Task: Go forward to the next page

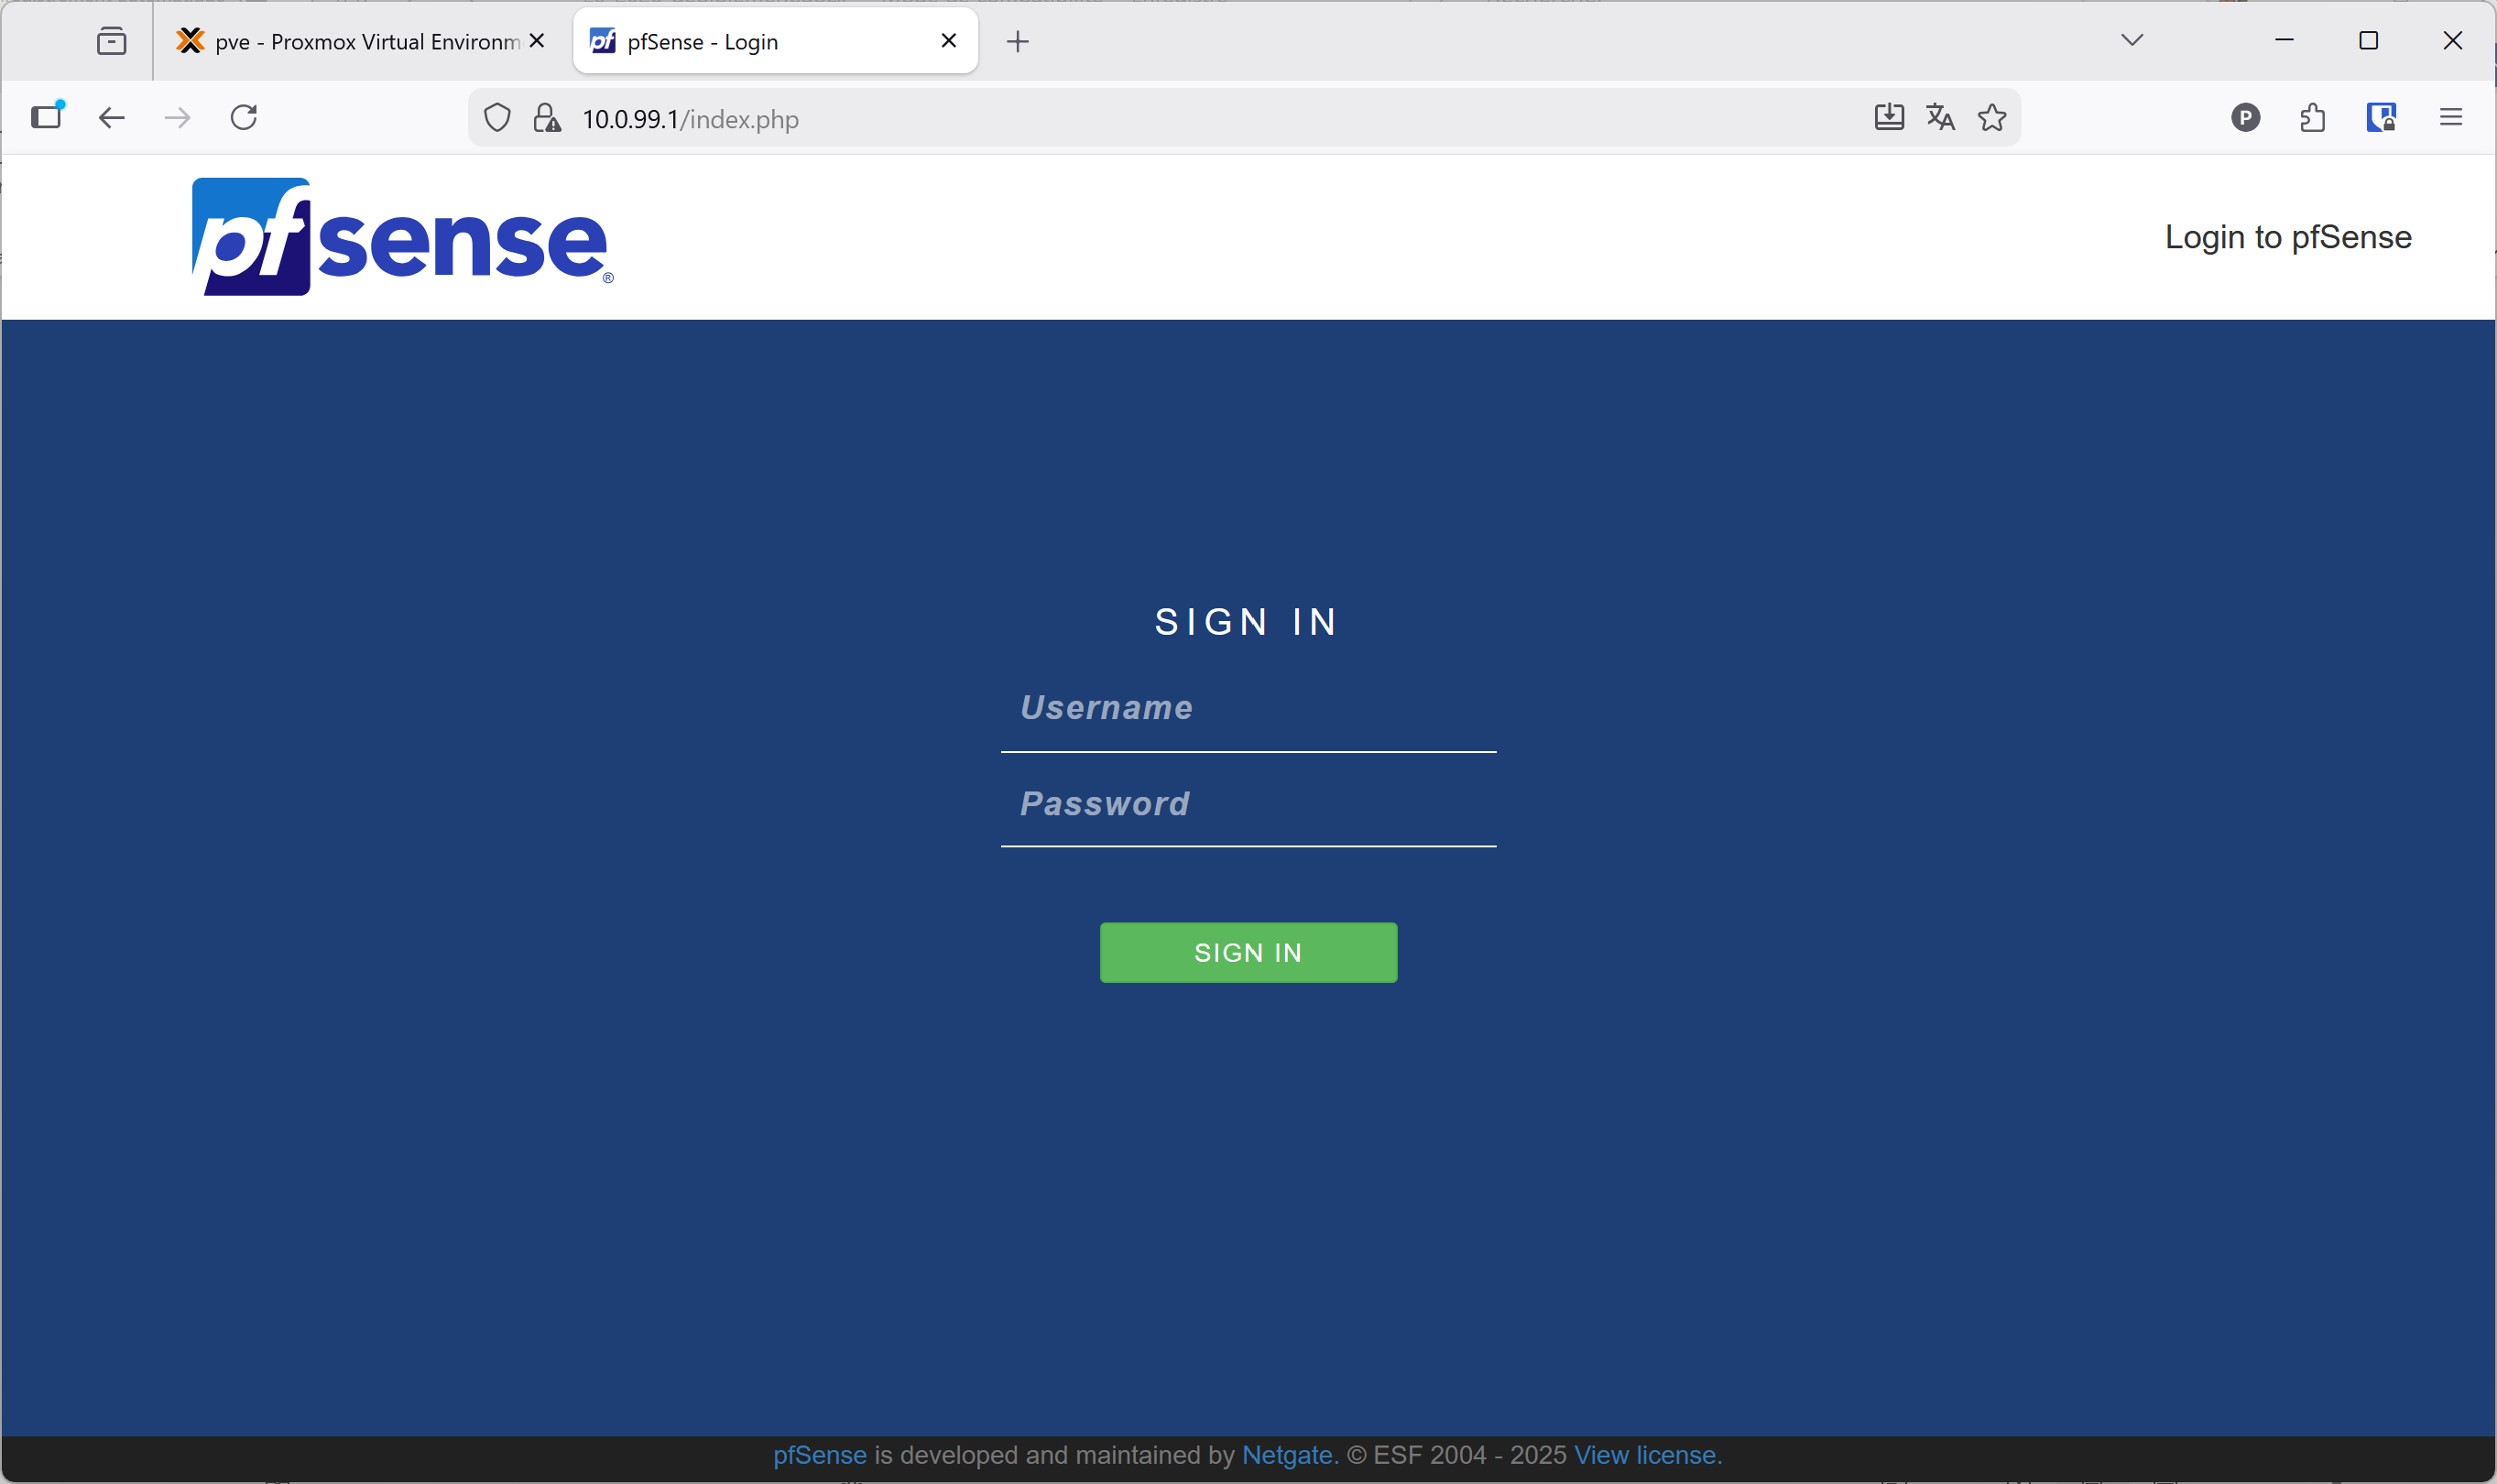Action: (177, 118)
